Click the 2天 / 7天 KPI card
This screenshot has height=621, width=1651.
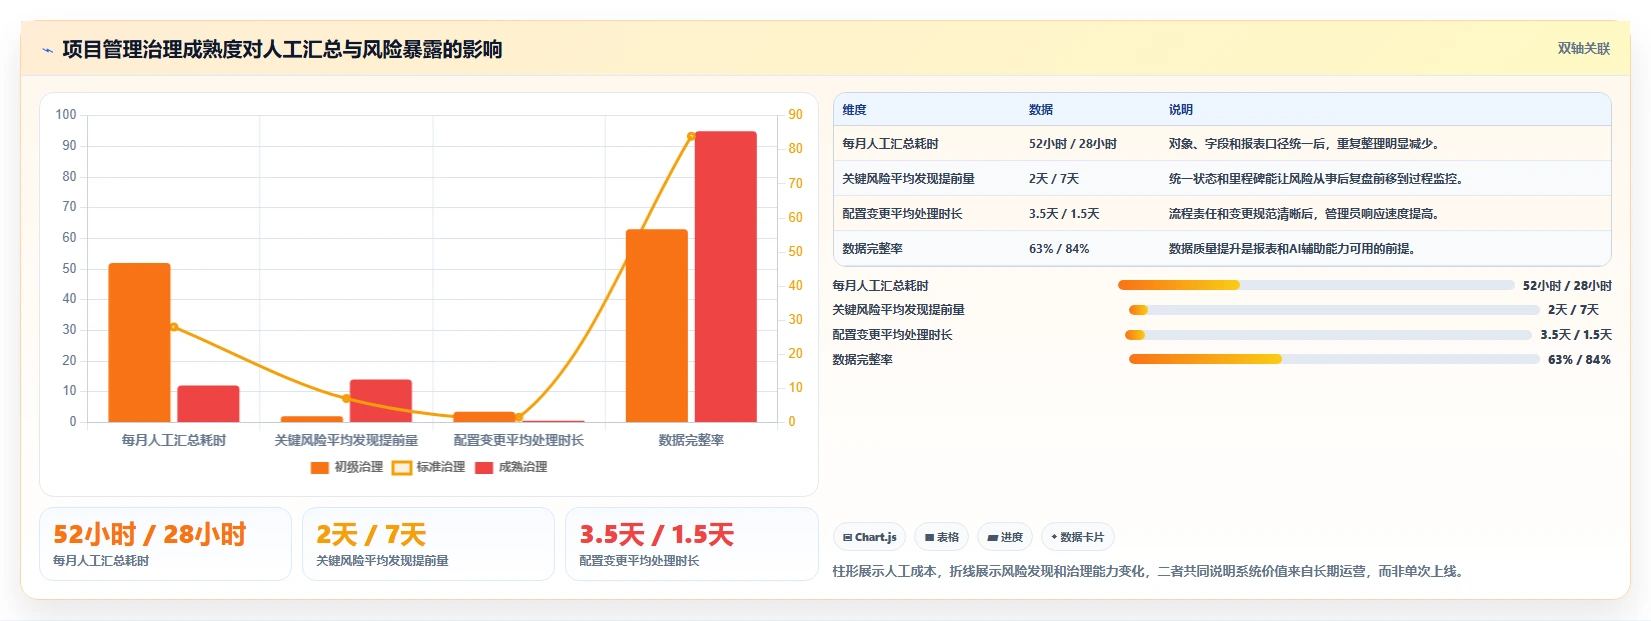click(428, 544)
